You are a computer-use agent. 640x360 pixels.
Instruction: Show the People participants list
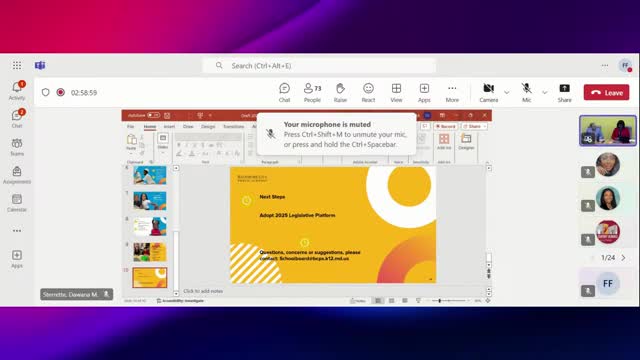312,93
